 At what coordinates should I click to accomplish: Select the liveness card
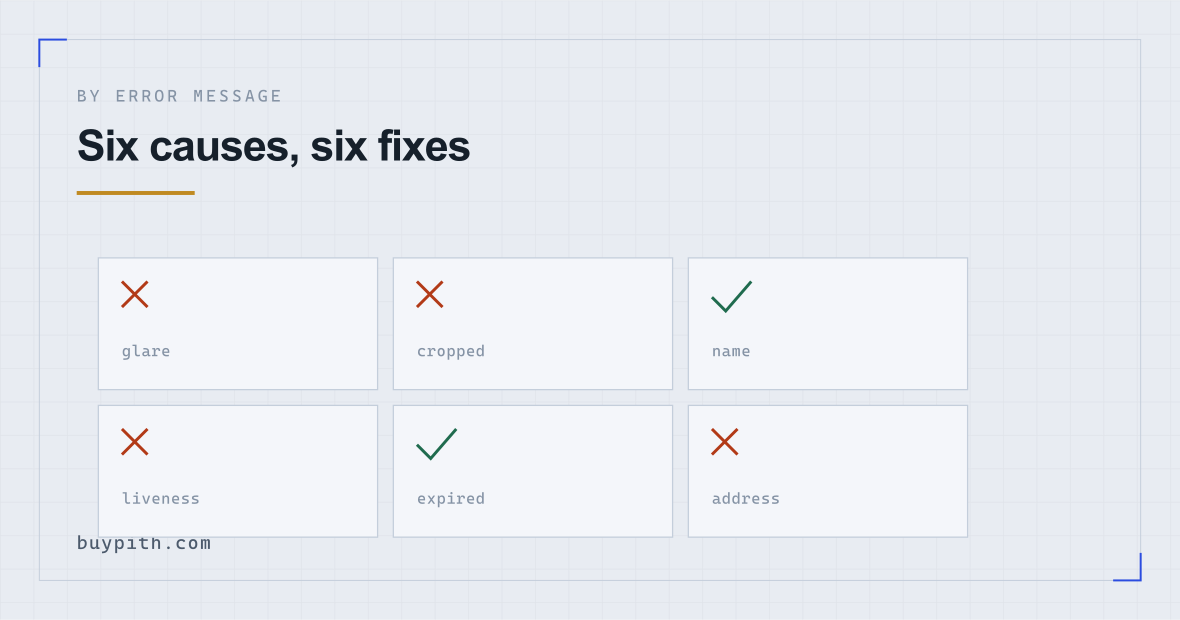pos(238,471)
